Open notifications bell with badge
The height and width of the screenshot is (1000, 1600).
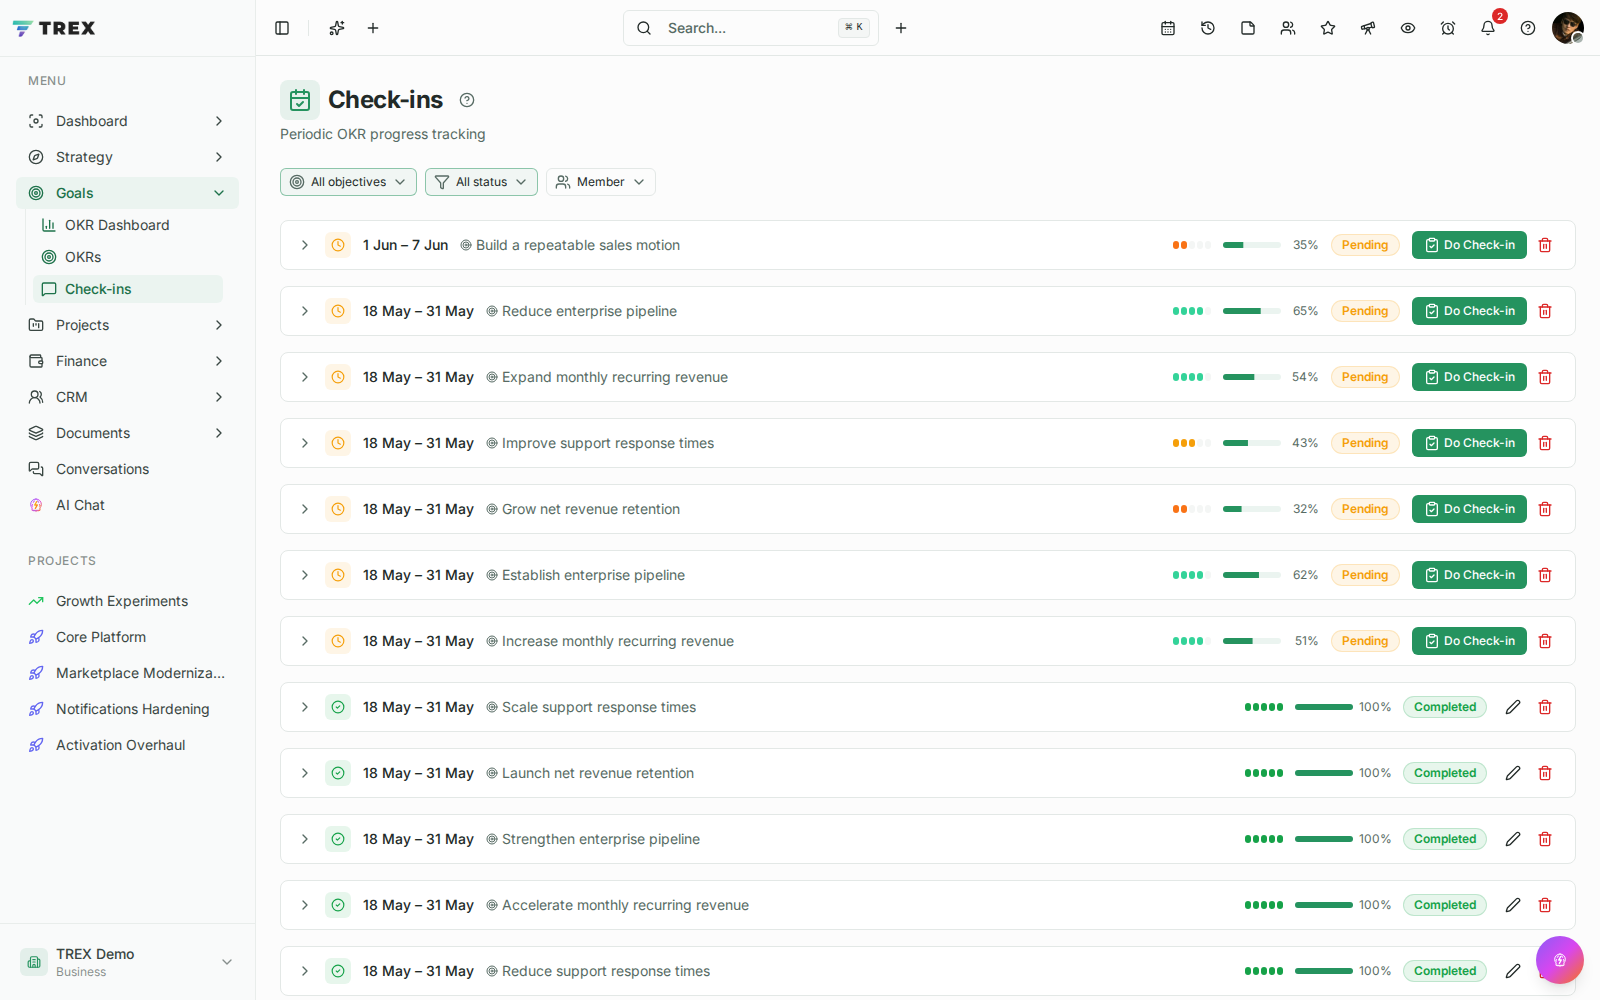coord(1488,28)
